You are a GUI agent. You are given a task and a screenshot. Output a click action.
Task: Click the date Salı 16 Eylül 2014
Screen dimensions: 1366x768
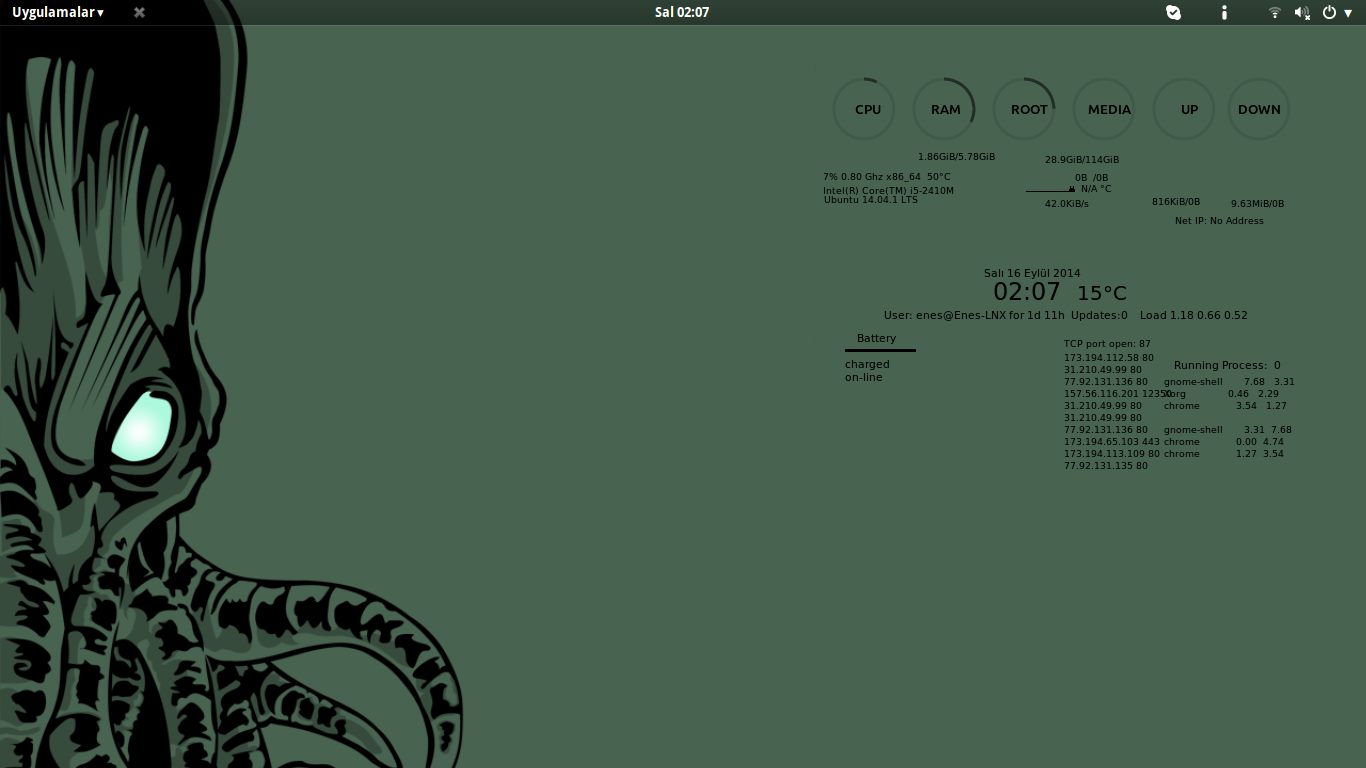coord(1032,273)
